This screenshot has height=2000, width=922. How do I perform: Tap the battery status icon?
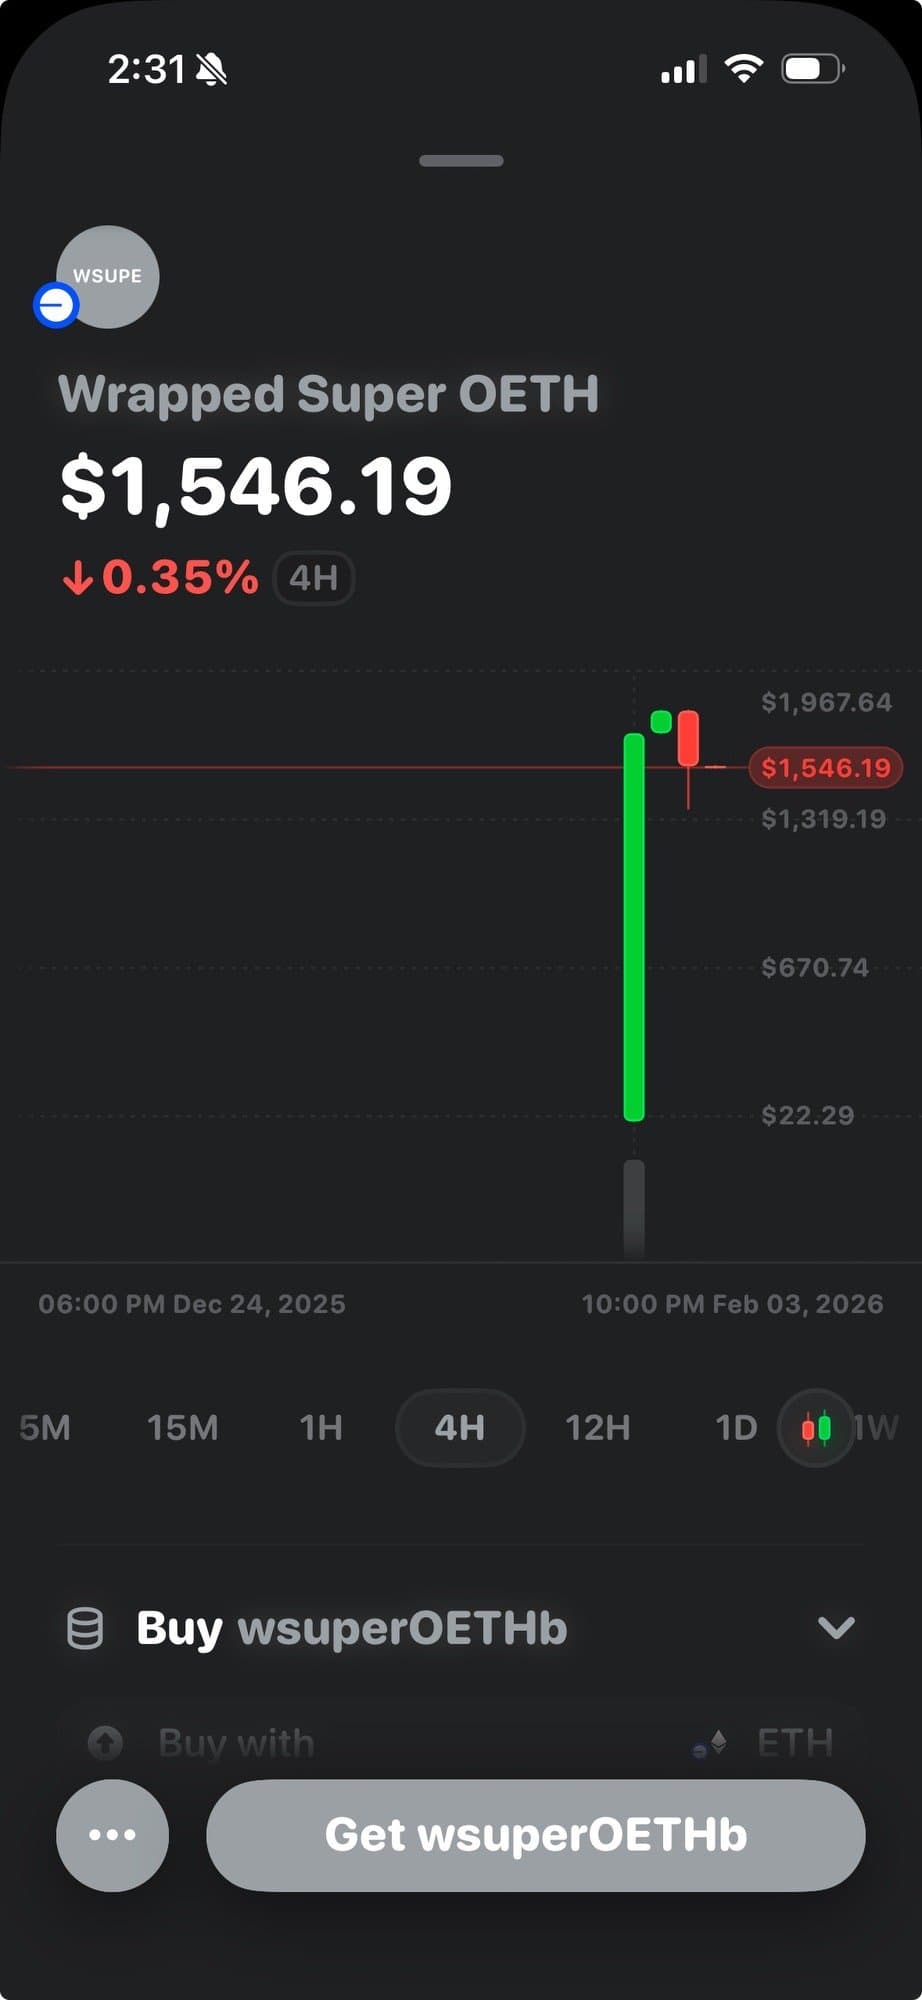point(811,69)
